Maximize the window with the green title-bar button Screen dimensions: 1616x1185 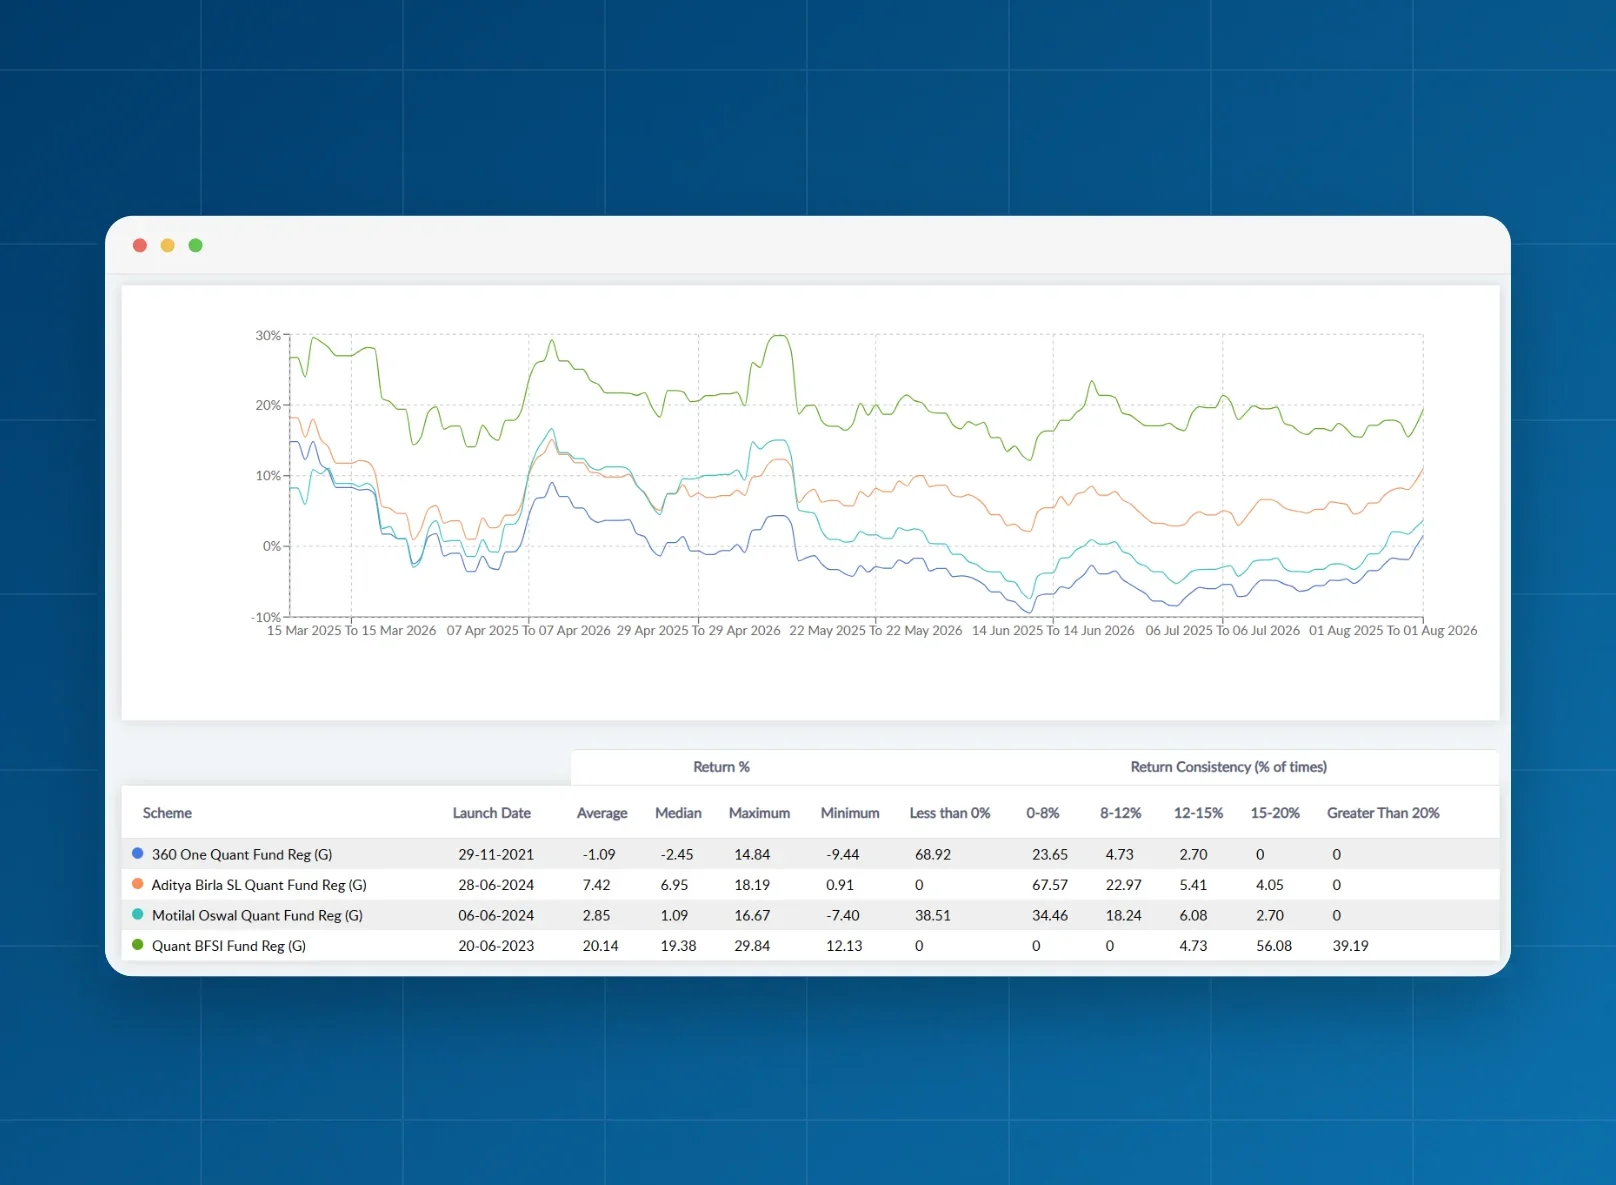click(x=196, y=245)
